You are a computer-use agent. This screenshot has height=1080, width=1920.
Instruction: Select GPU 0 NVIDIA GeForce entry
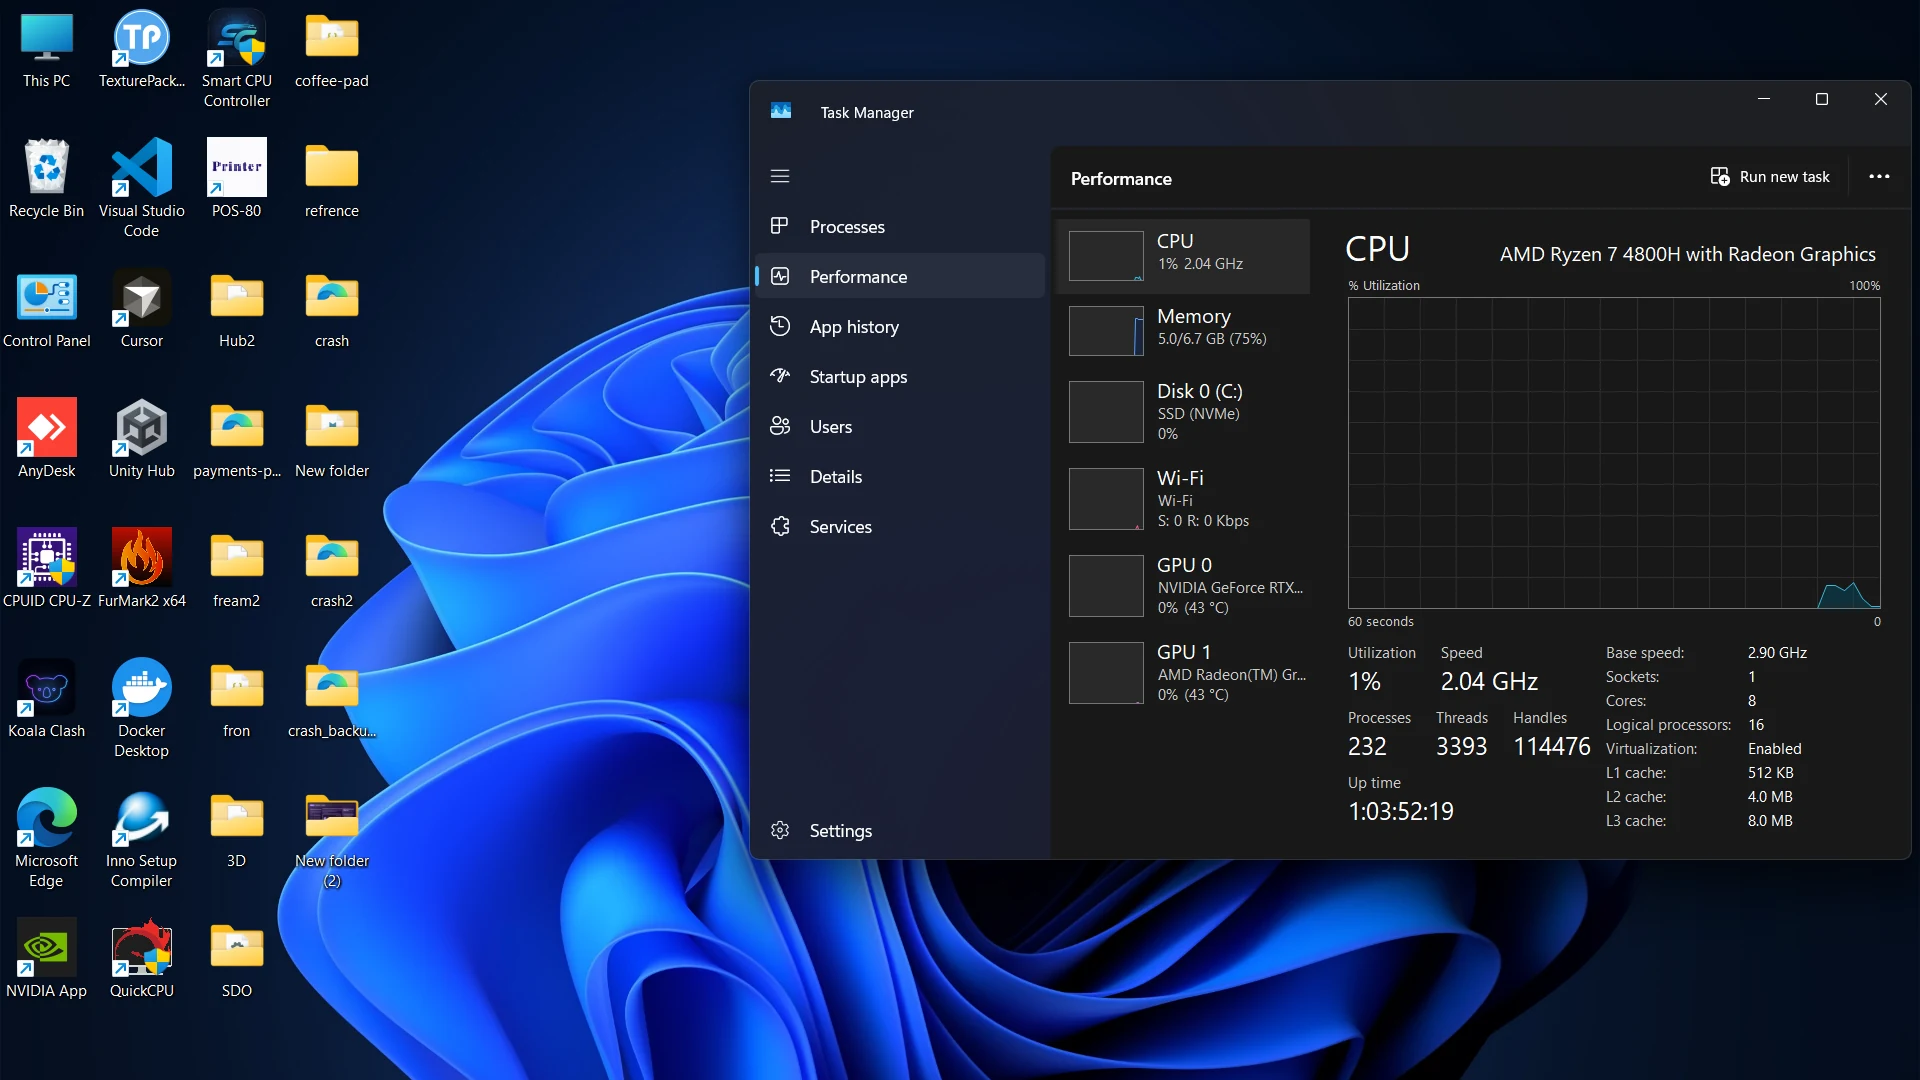(1183, 586)
